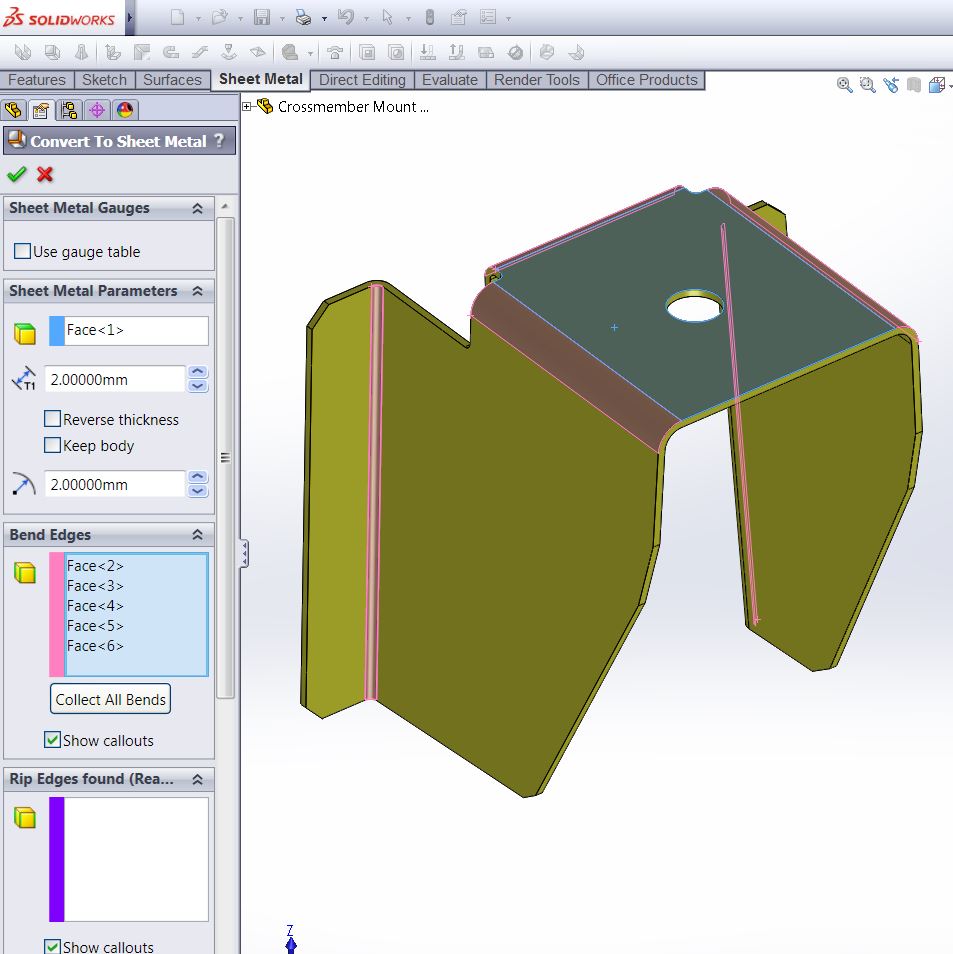Image resolution: width=953 pixels, height=954 pixels.
Task: Open the View Orientation cube icon
Action: (x=938, y=86)
